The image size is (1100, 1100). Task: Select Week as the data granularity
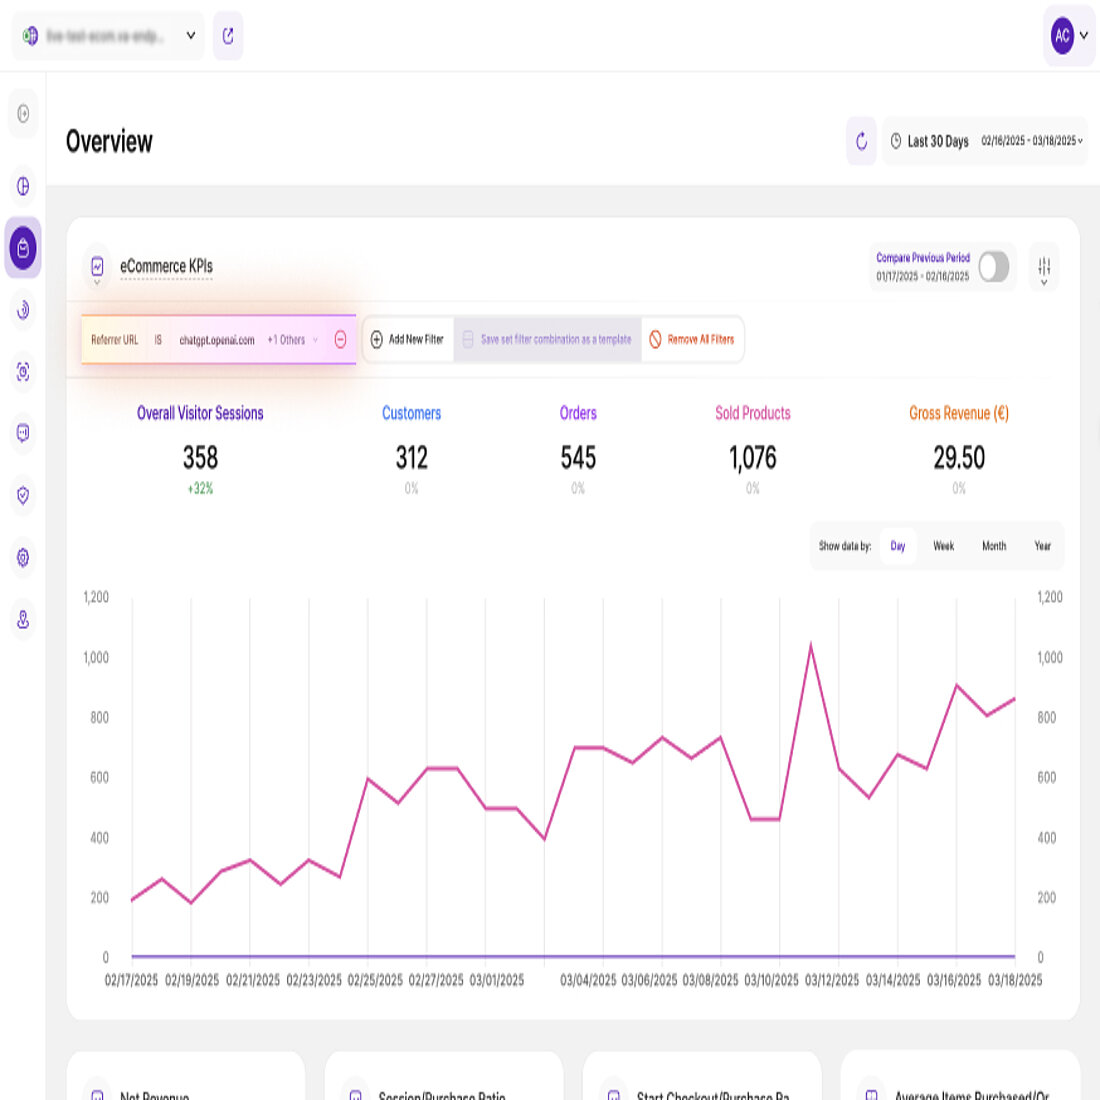click(943, 546)
